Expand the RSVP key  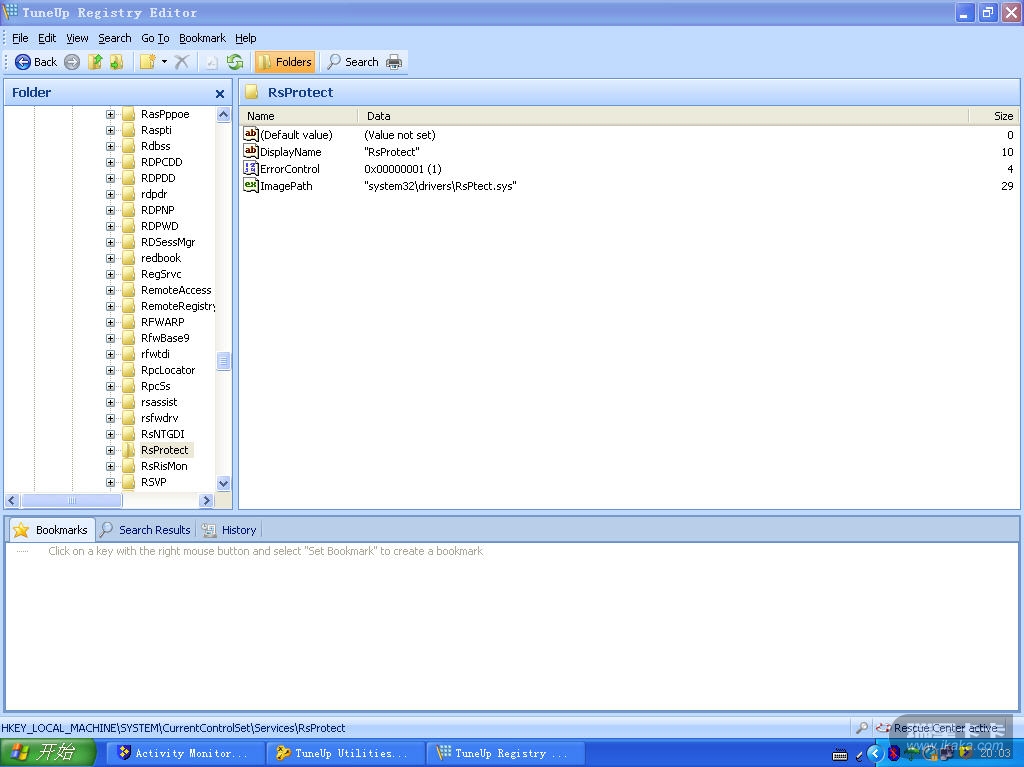pos(110,482)
